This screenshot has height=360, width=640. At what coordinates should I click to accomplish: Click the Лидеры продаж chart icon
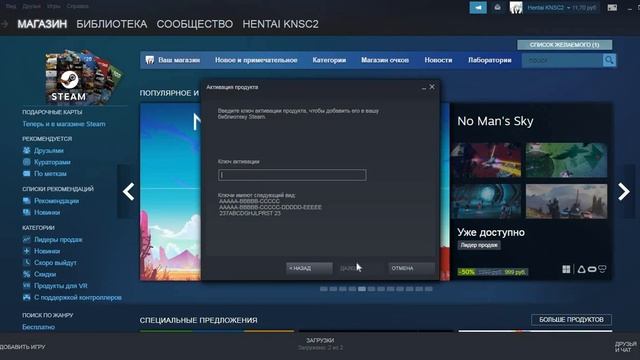tap(27, 240)
